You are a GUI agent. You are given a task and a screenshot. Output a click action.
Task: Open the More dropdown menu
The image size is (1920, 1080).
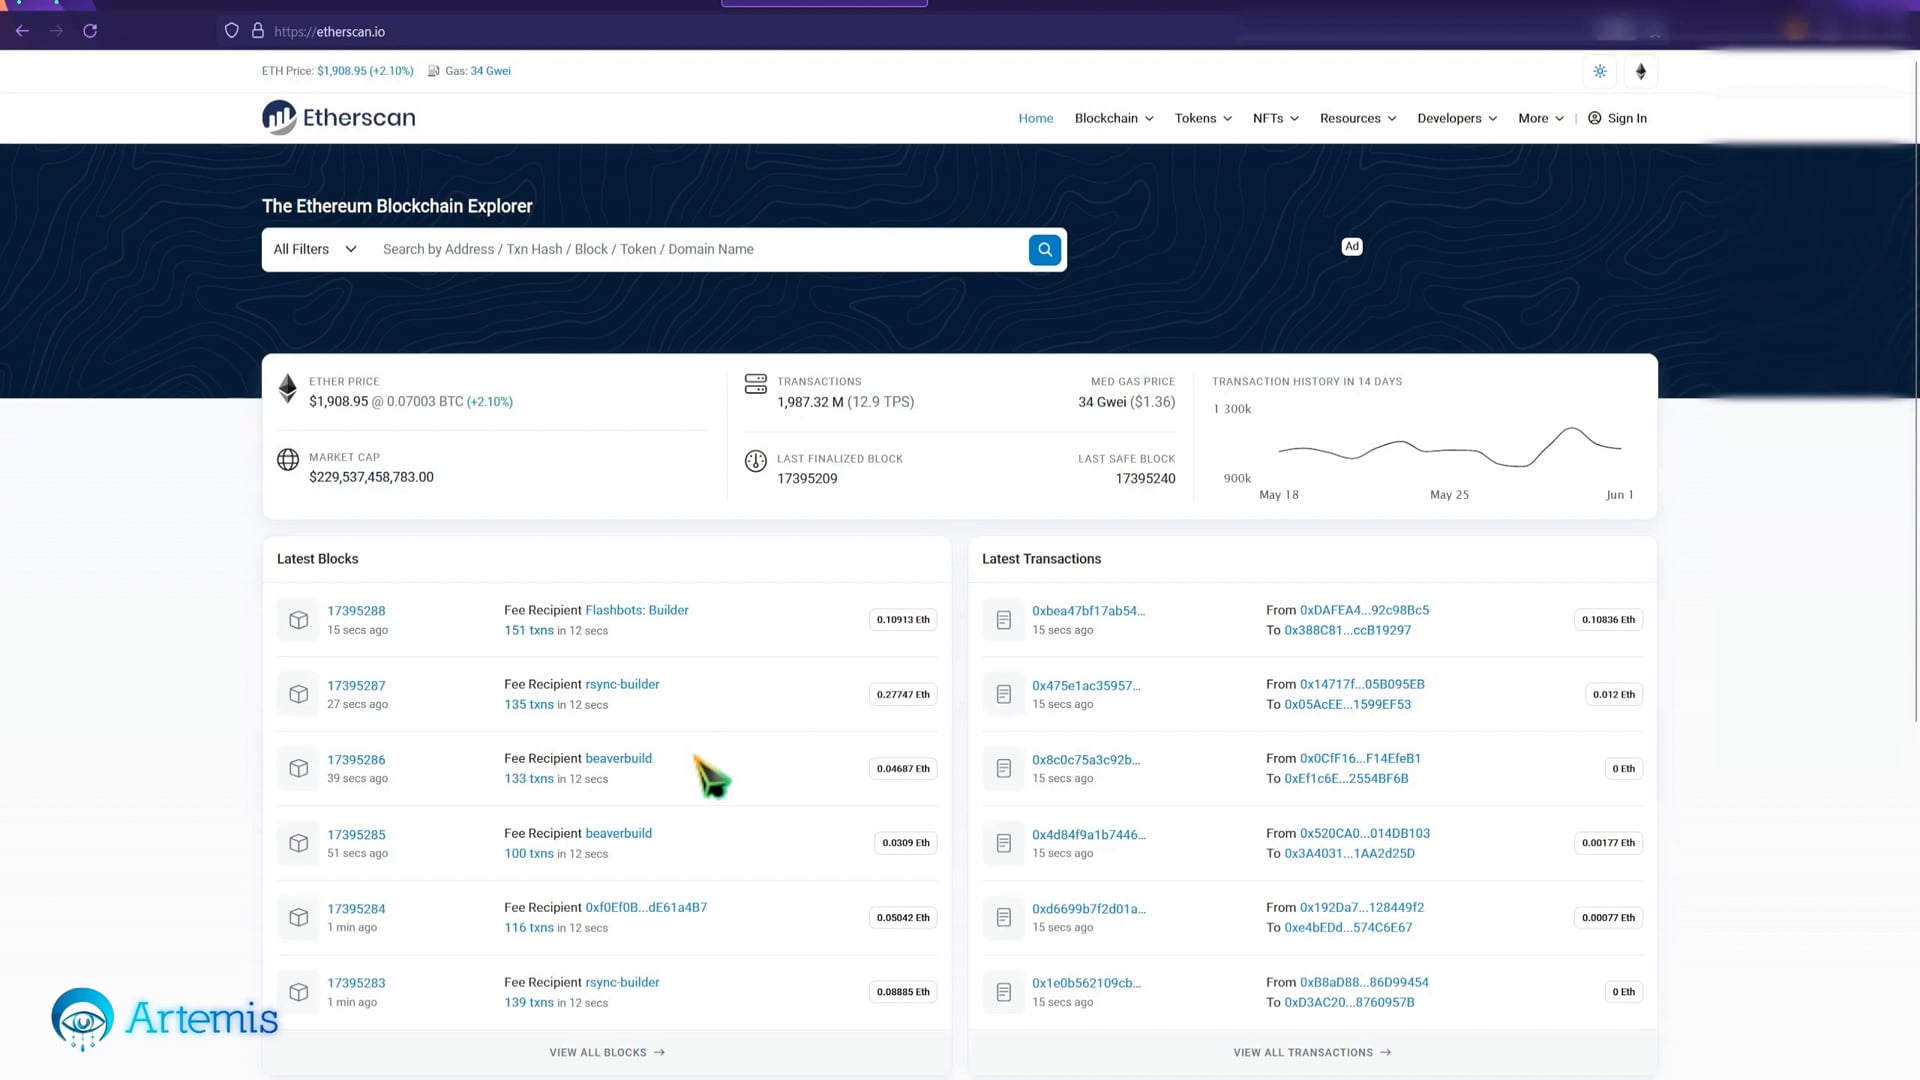(x=1539, y=118)
